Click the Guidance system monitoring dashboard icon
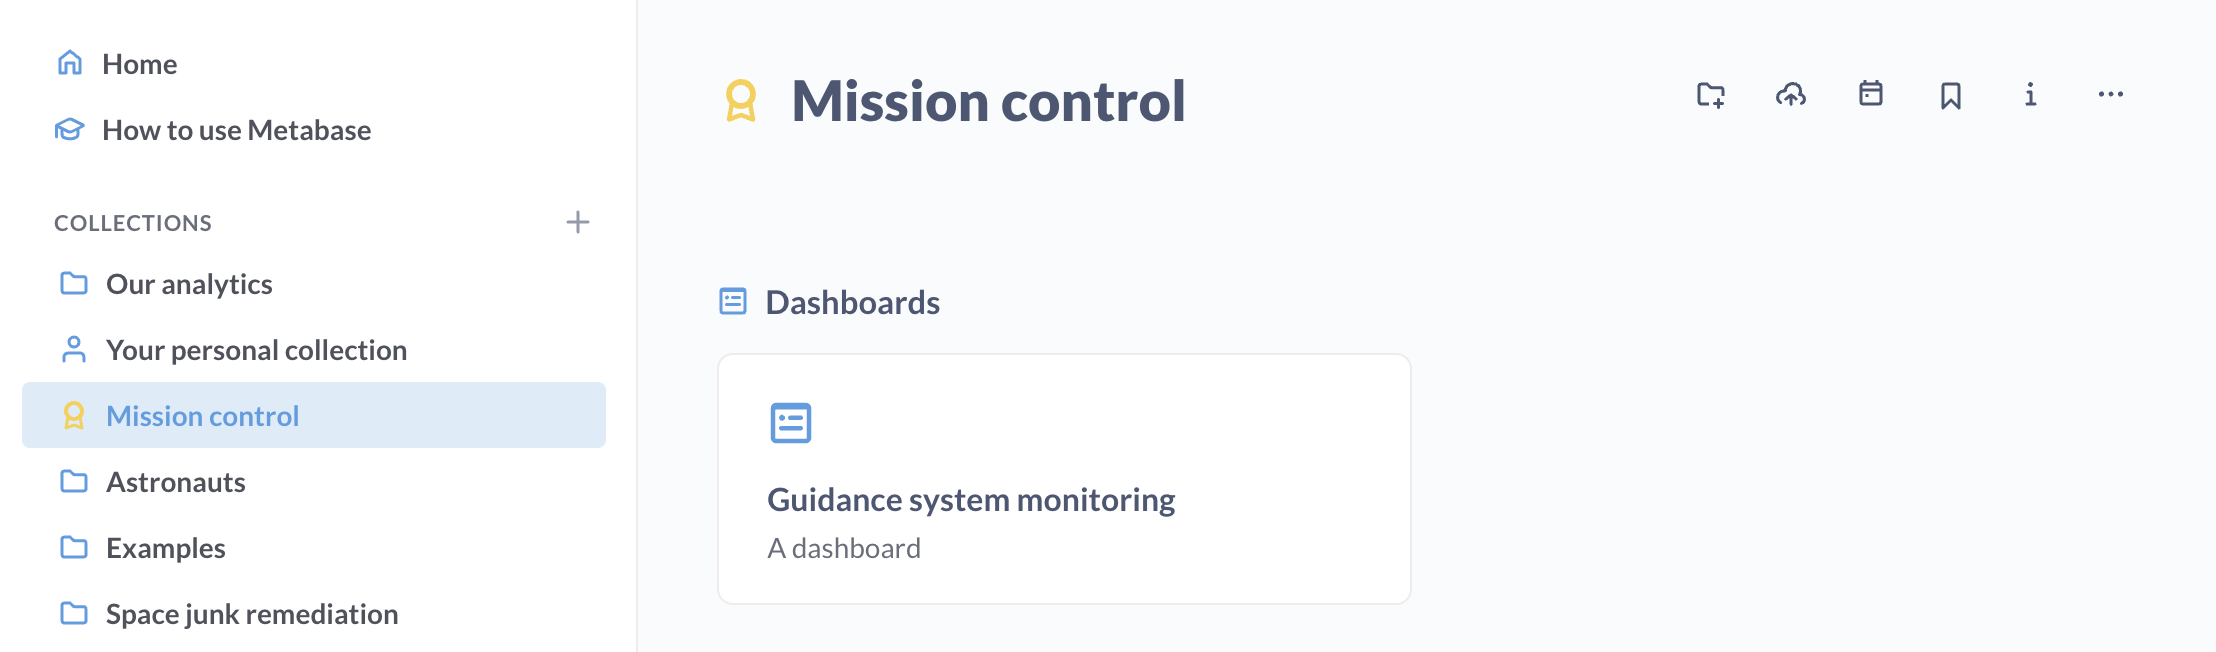Image resolution: width=2216 pixels, height=652 pixels. click(x=790, y=423)
